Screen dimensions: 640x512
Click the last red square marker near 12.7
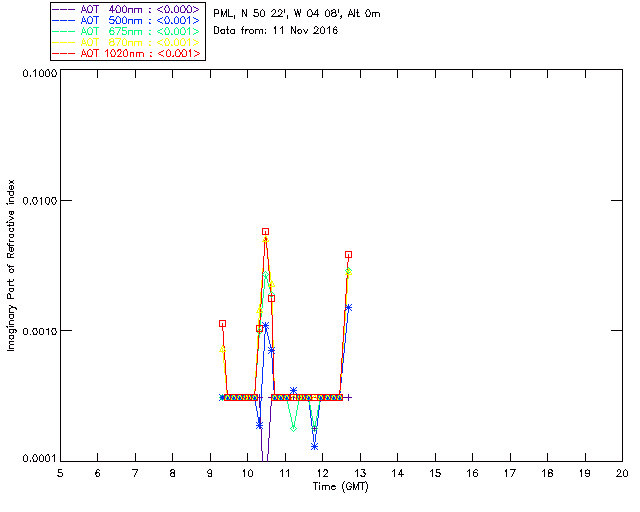point(348,255)
